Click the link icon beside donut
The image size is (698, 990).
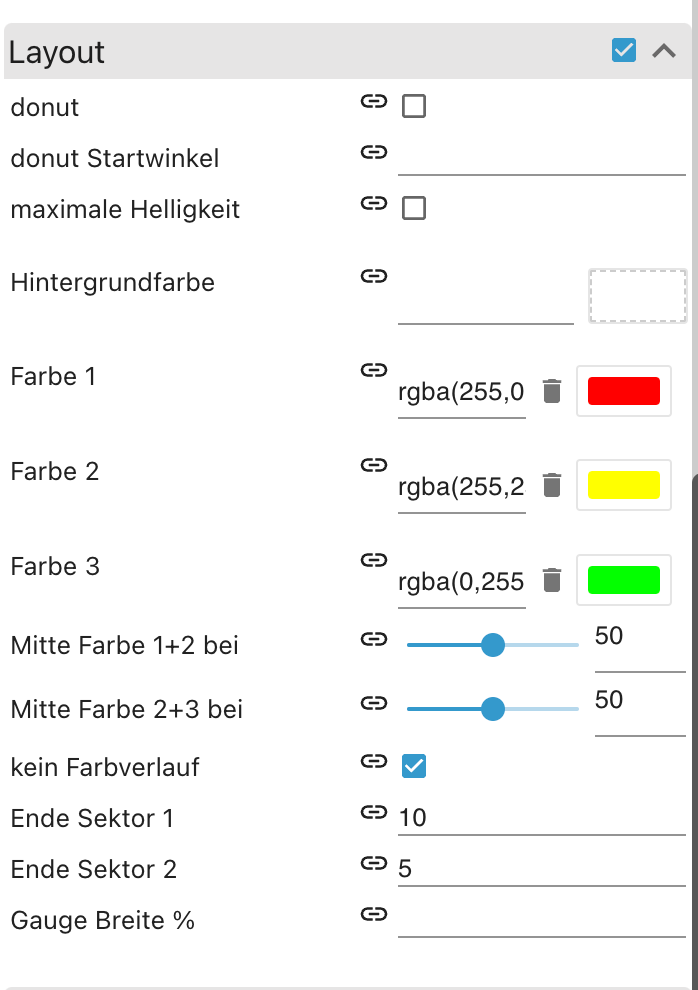[x=373, y=102]
